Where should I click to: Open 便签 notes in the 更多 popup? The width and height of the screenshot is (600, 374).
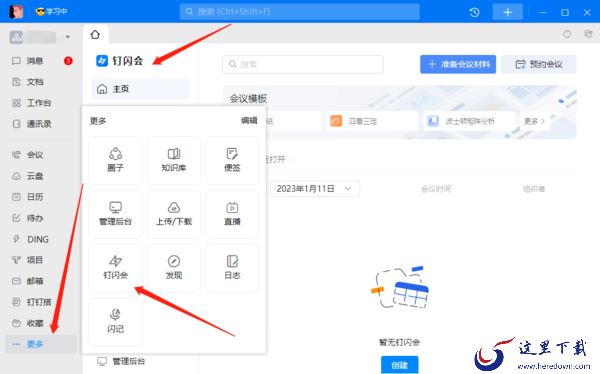click(x=232, y=160)
